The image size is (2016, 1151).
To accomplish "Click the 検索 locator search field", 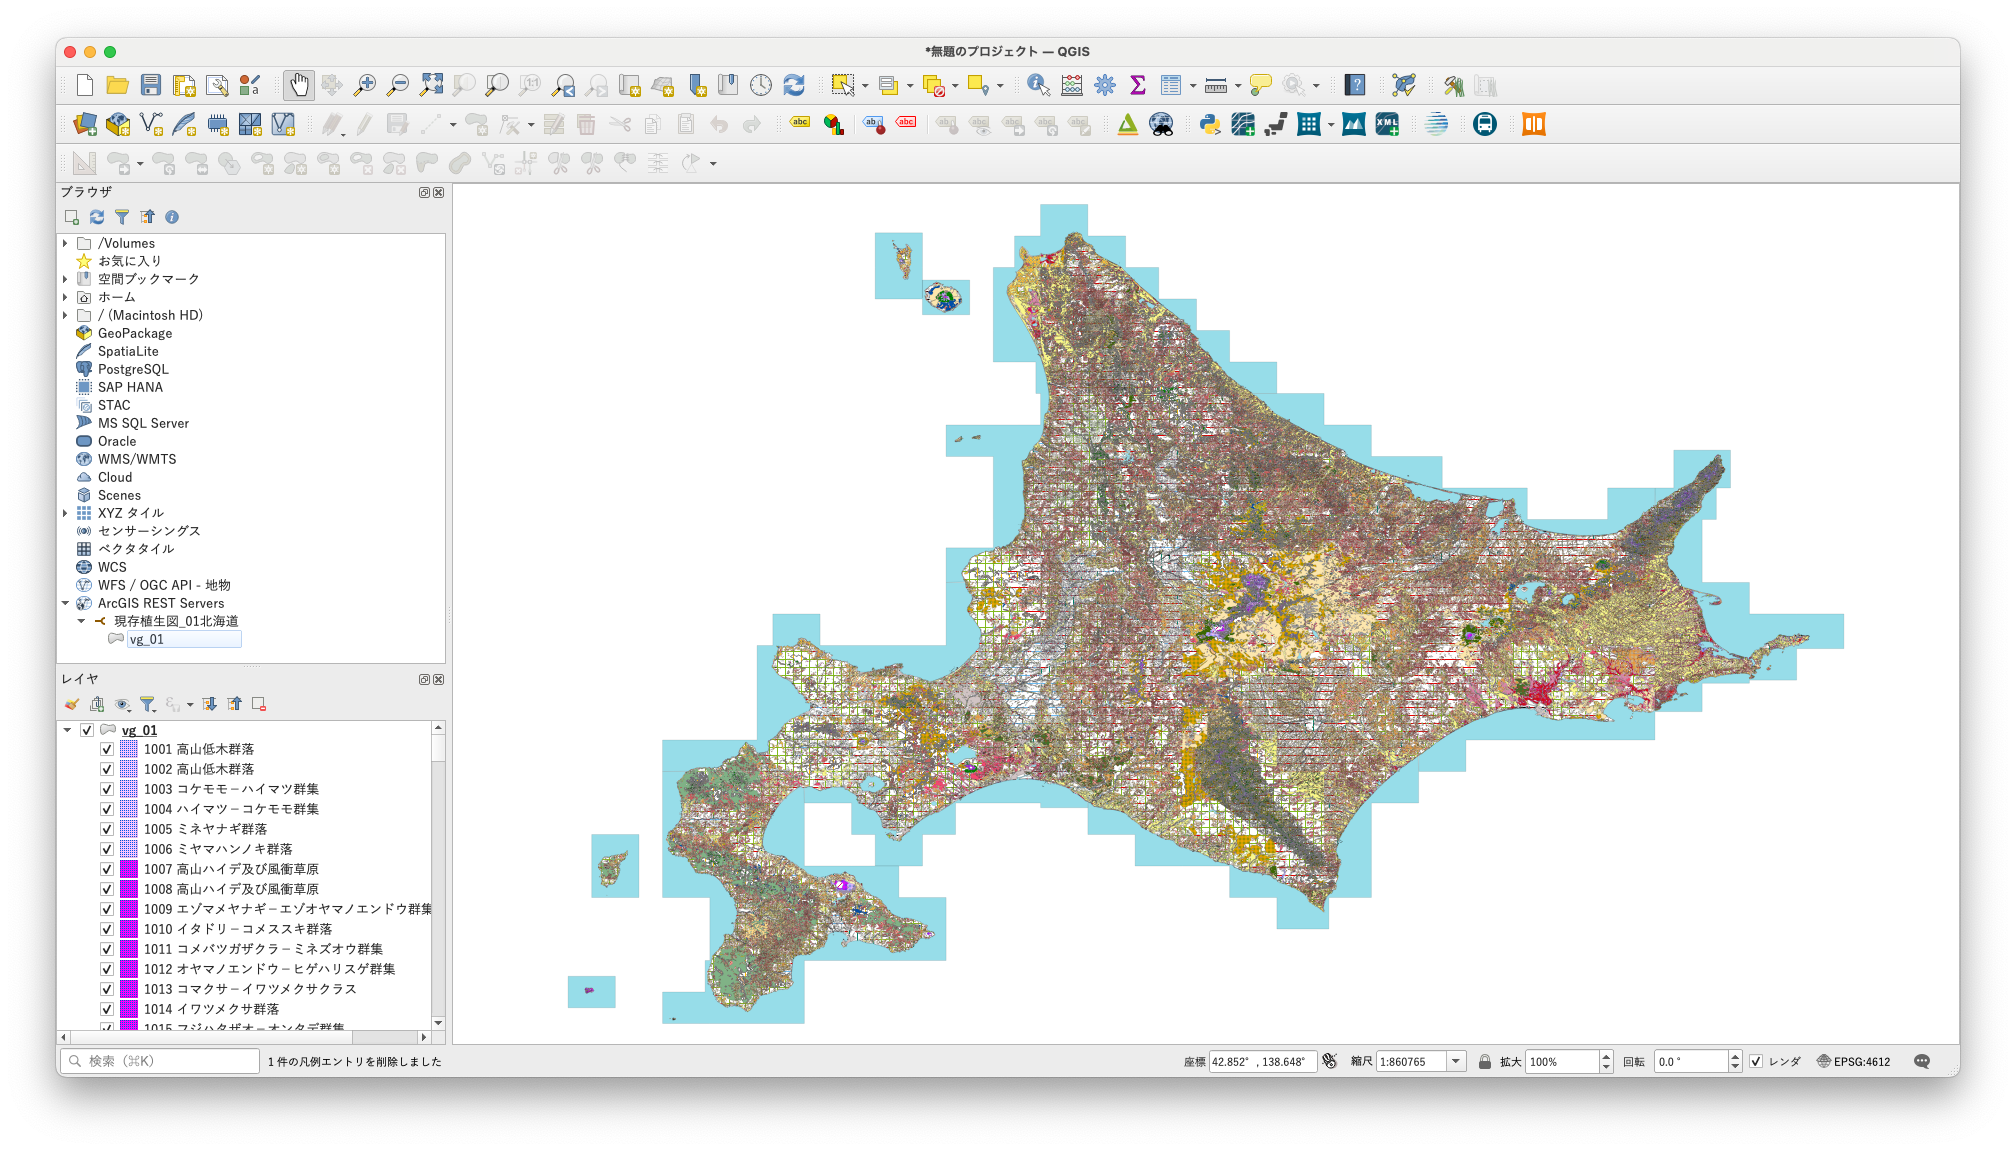I will [x=160, y=1061].
